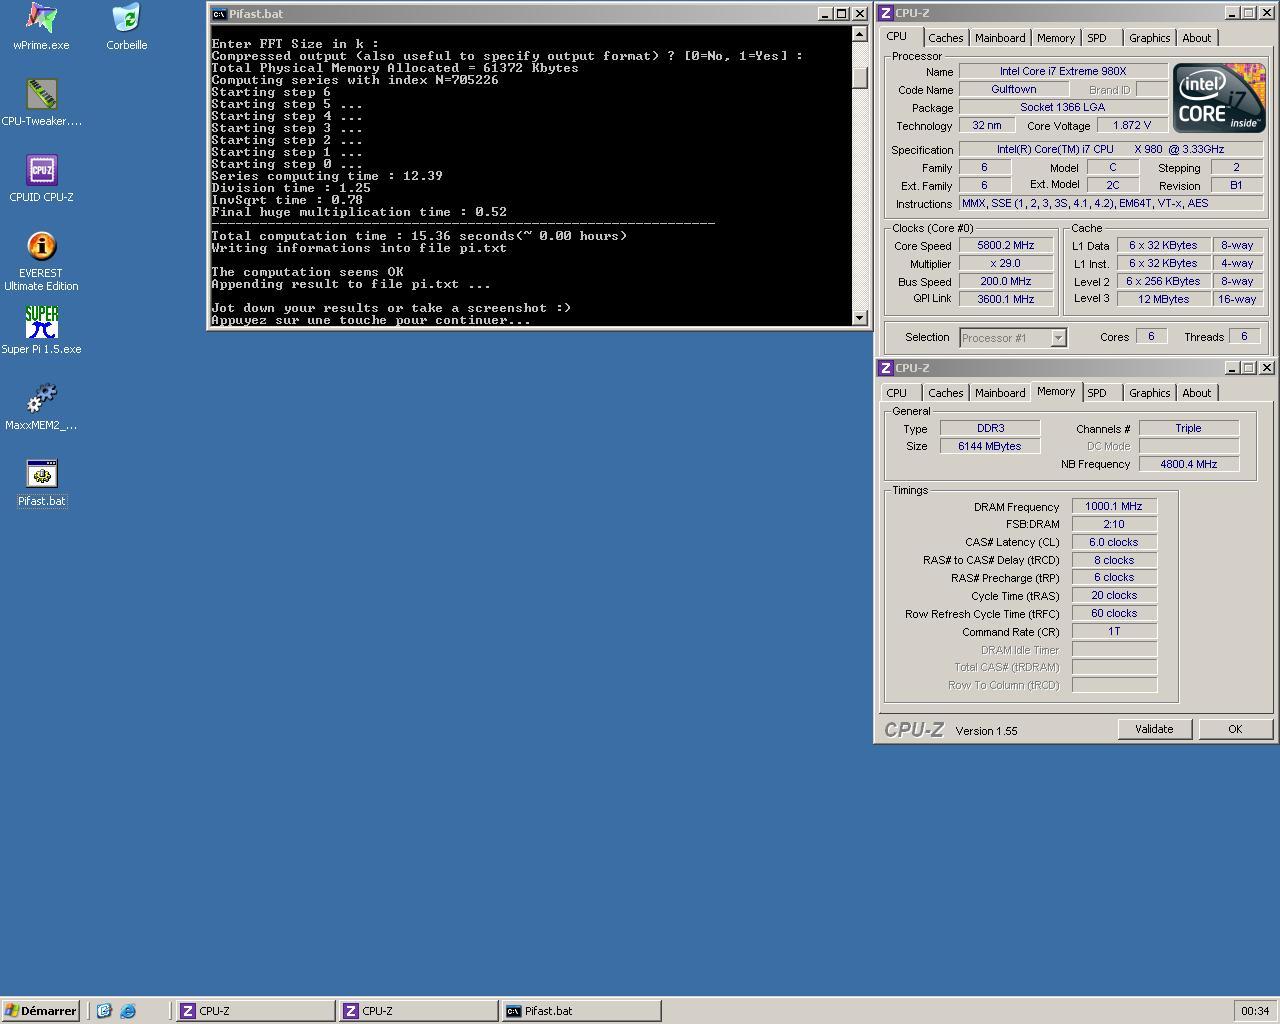Click the QPI Link 3600.1 MHz value
Viewport: 1280px width, 1024px height.
pyautogui.click(x=1006, y=299)
